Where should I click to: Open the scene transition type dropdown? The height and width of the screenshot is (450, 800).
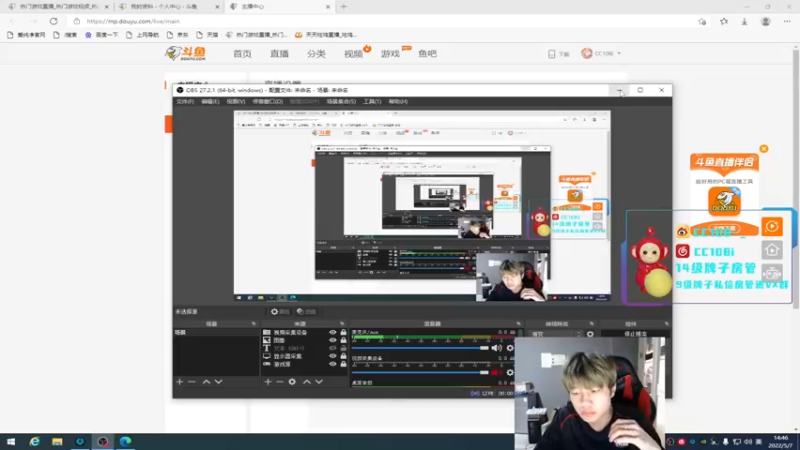556,334
